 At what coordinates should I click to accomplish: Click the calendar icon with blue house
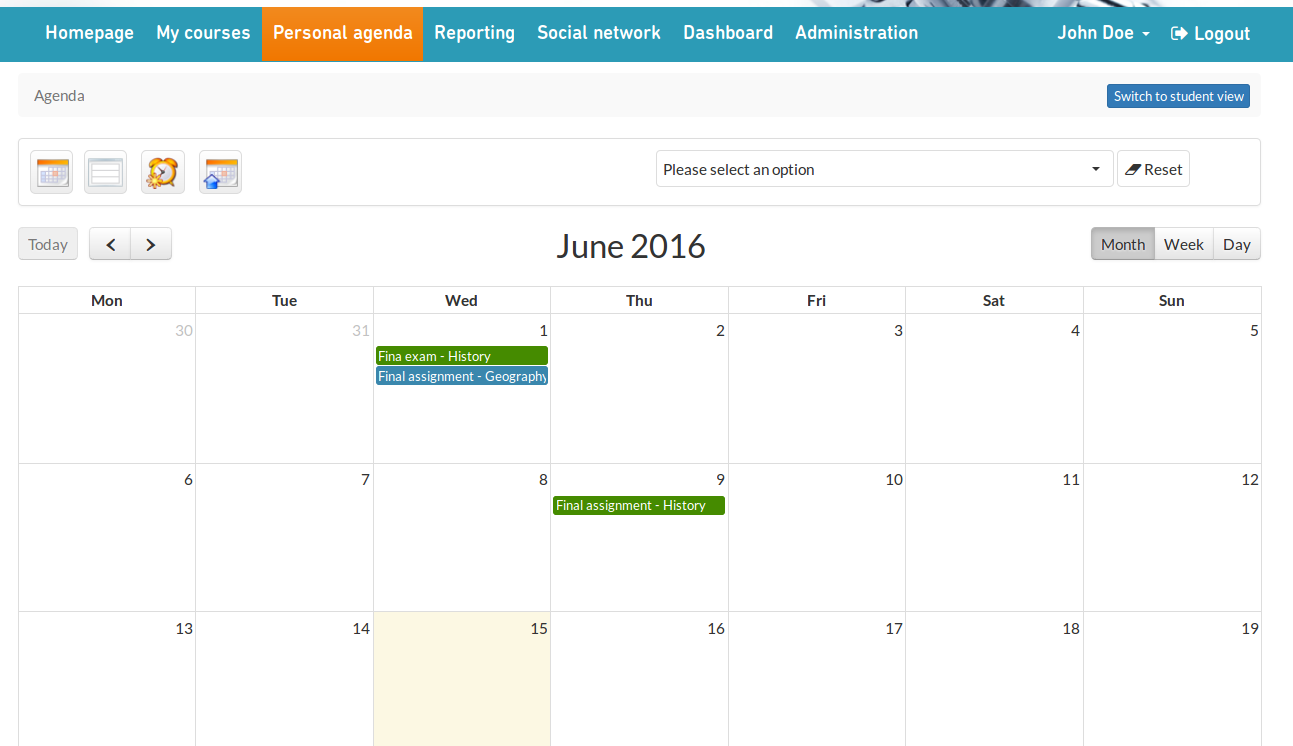tap(220, 172)
